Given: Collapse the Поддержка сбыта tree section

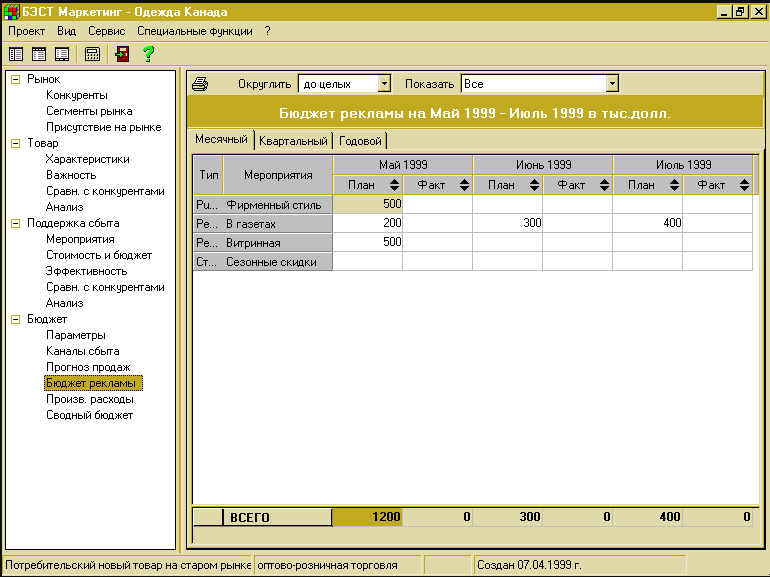Looking at the screenshot, I should (x=15, y=223).
